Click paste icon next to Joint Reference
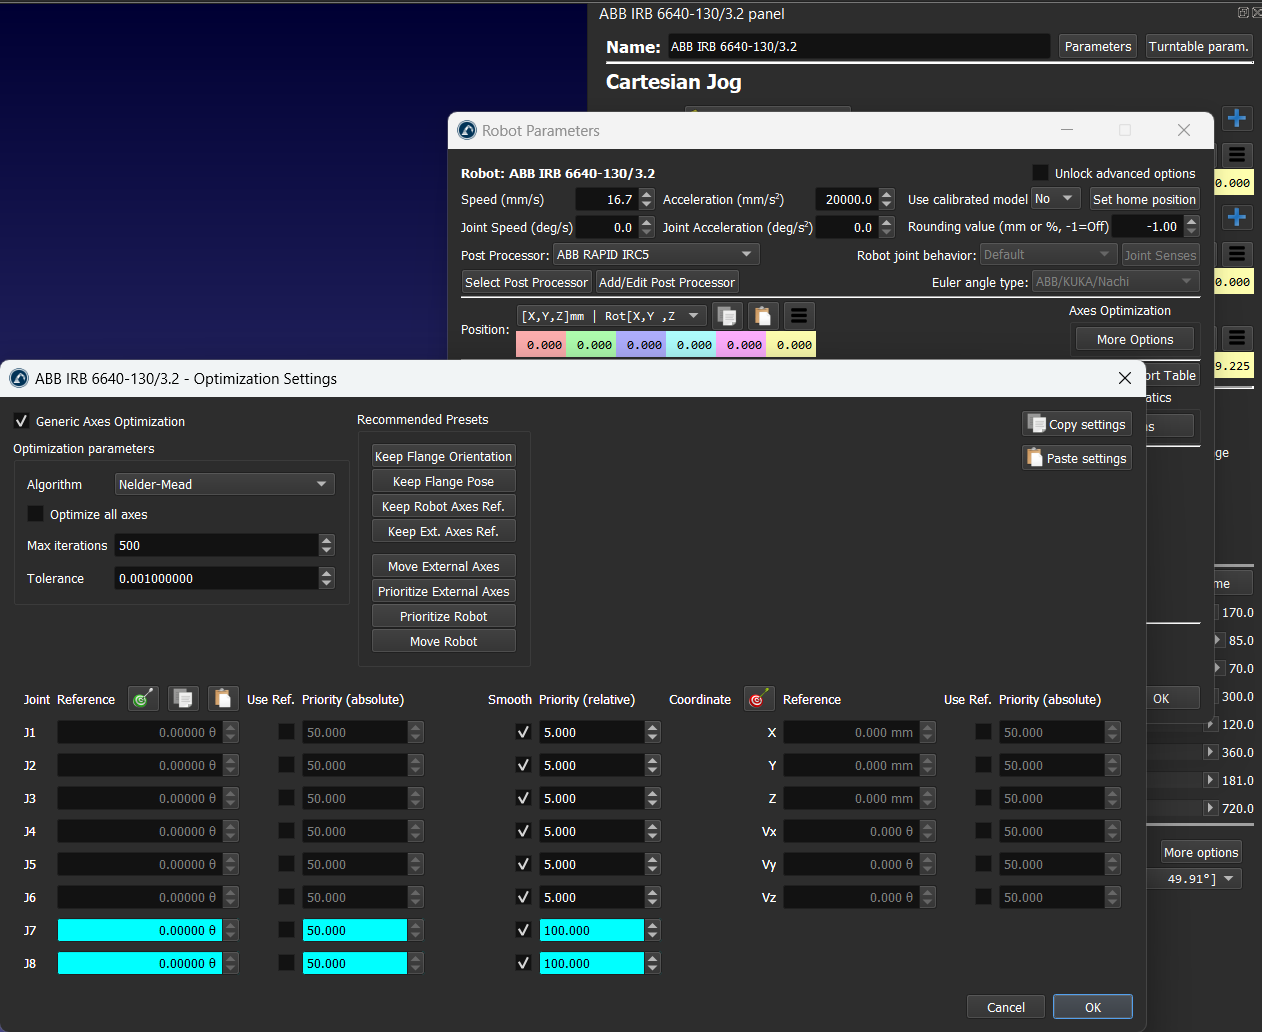The image size is (1262, 1032). pos(223,699)
